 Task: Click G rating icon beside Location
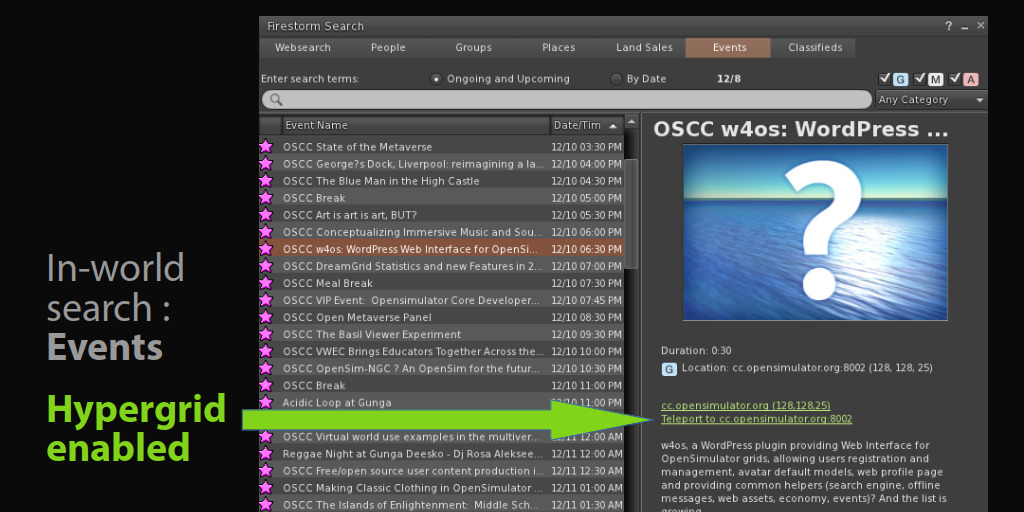(669, 369)
